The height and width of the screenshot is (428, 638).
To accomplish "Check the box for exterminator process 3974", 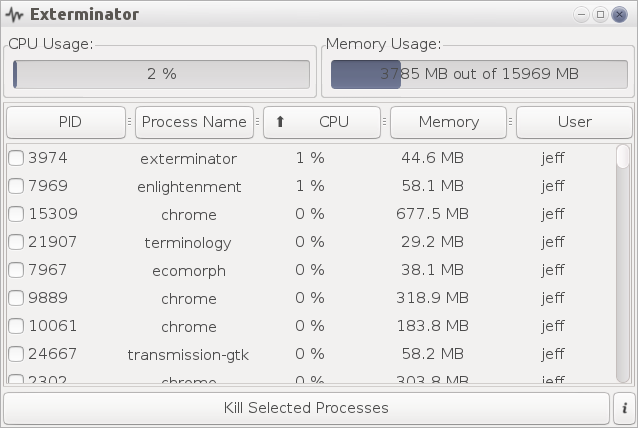I will pyautogui.click(x=16, y=158).
